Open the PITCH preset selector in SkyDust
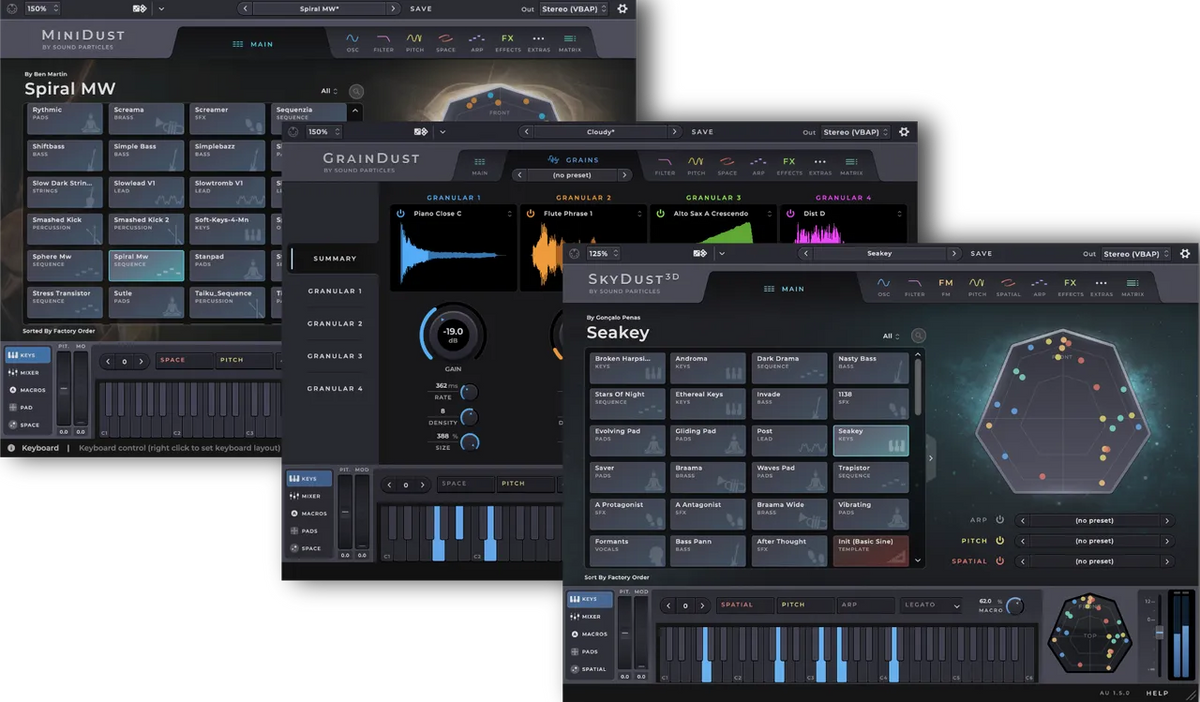 pos(1097,540)
